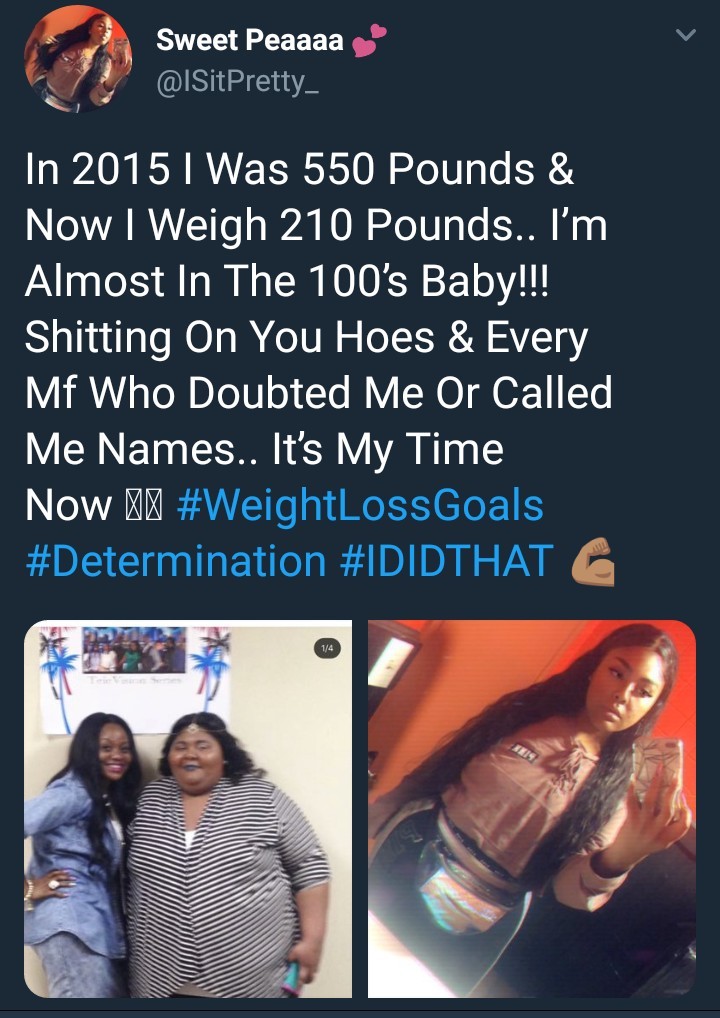The width and height of the screenshot is (720, 1018).
Task: Tap the 1/4 image counter badge
Action: pyautogui.click(x=327, y=648)
